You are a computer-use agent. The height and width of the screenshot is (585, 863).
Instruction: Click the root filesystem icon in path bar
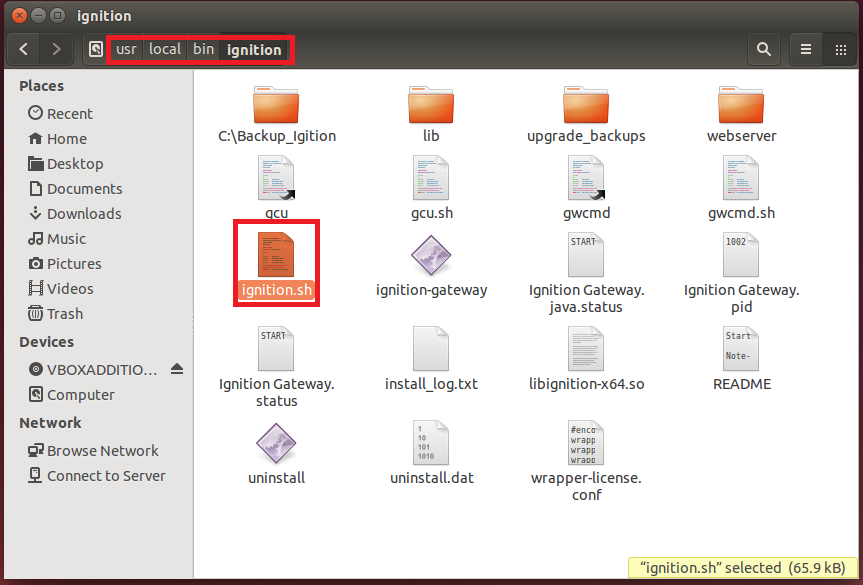click(x=96, y=50)
